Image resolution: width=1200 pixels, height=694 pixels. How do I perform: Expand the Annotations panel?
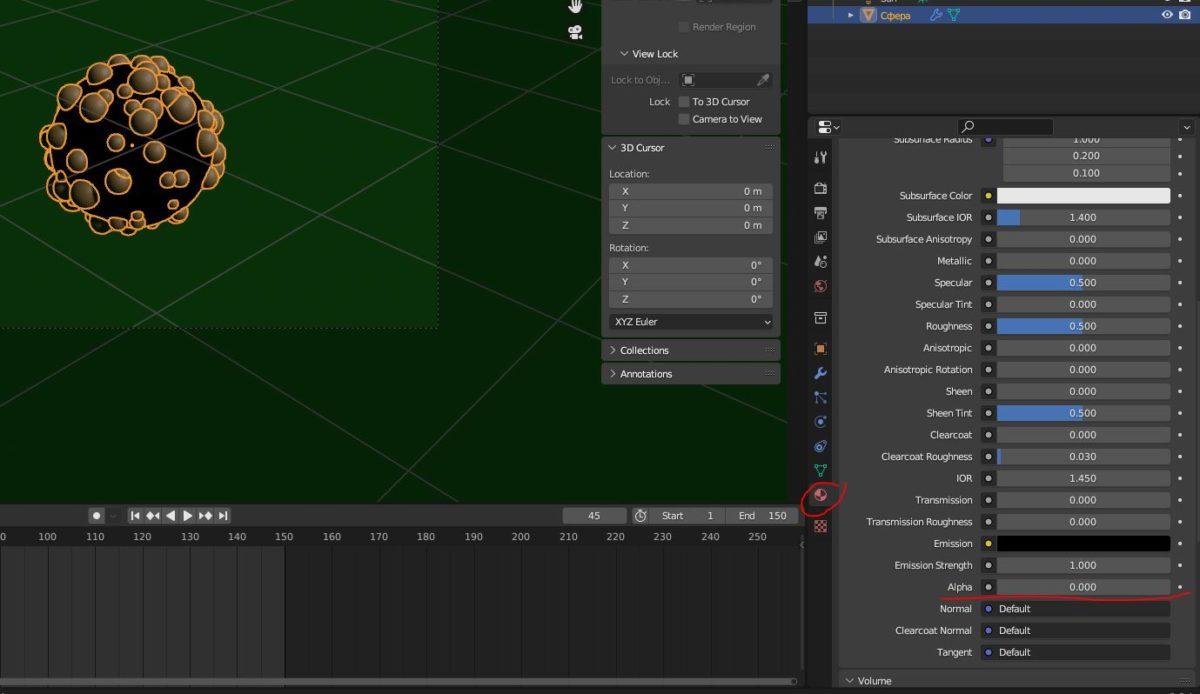click(612, 374)
